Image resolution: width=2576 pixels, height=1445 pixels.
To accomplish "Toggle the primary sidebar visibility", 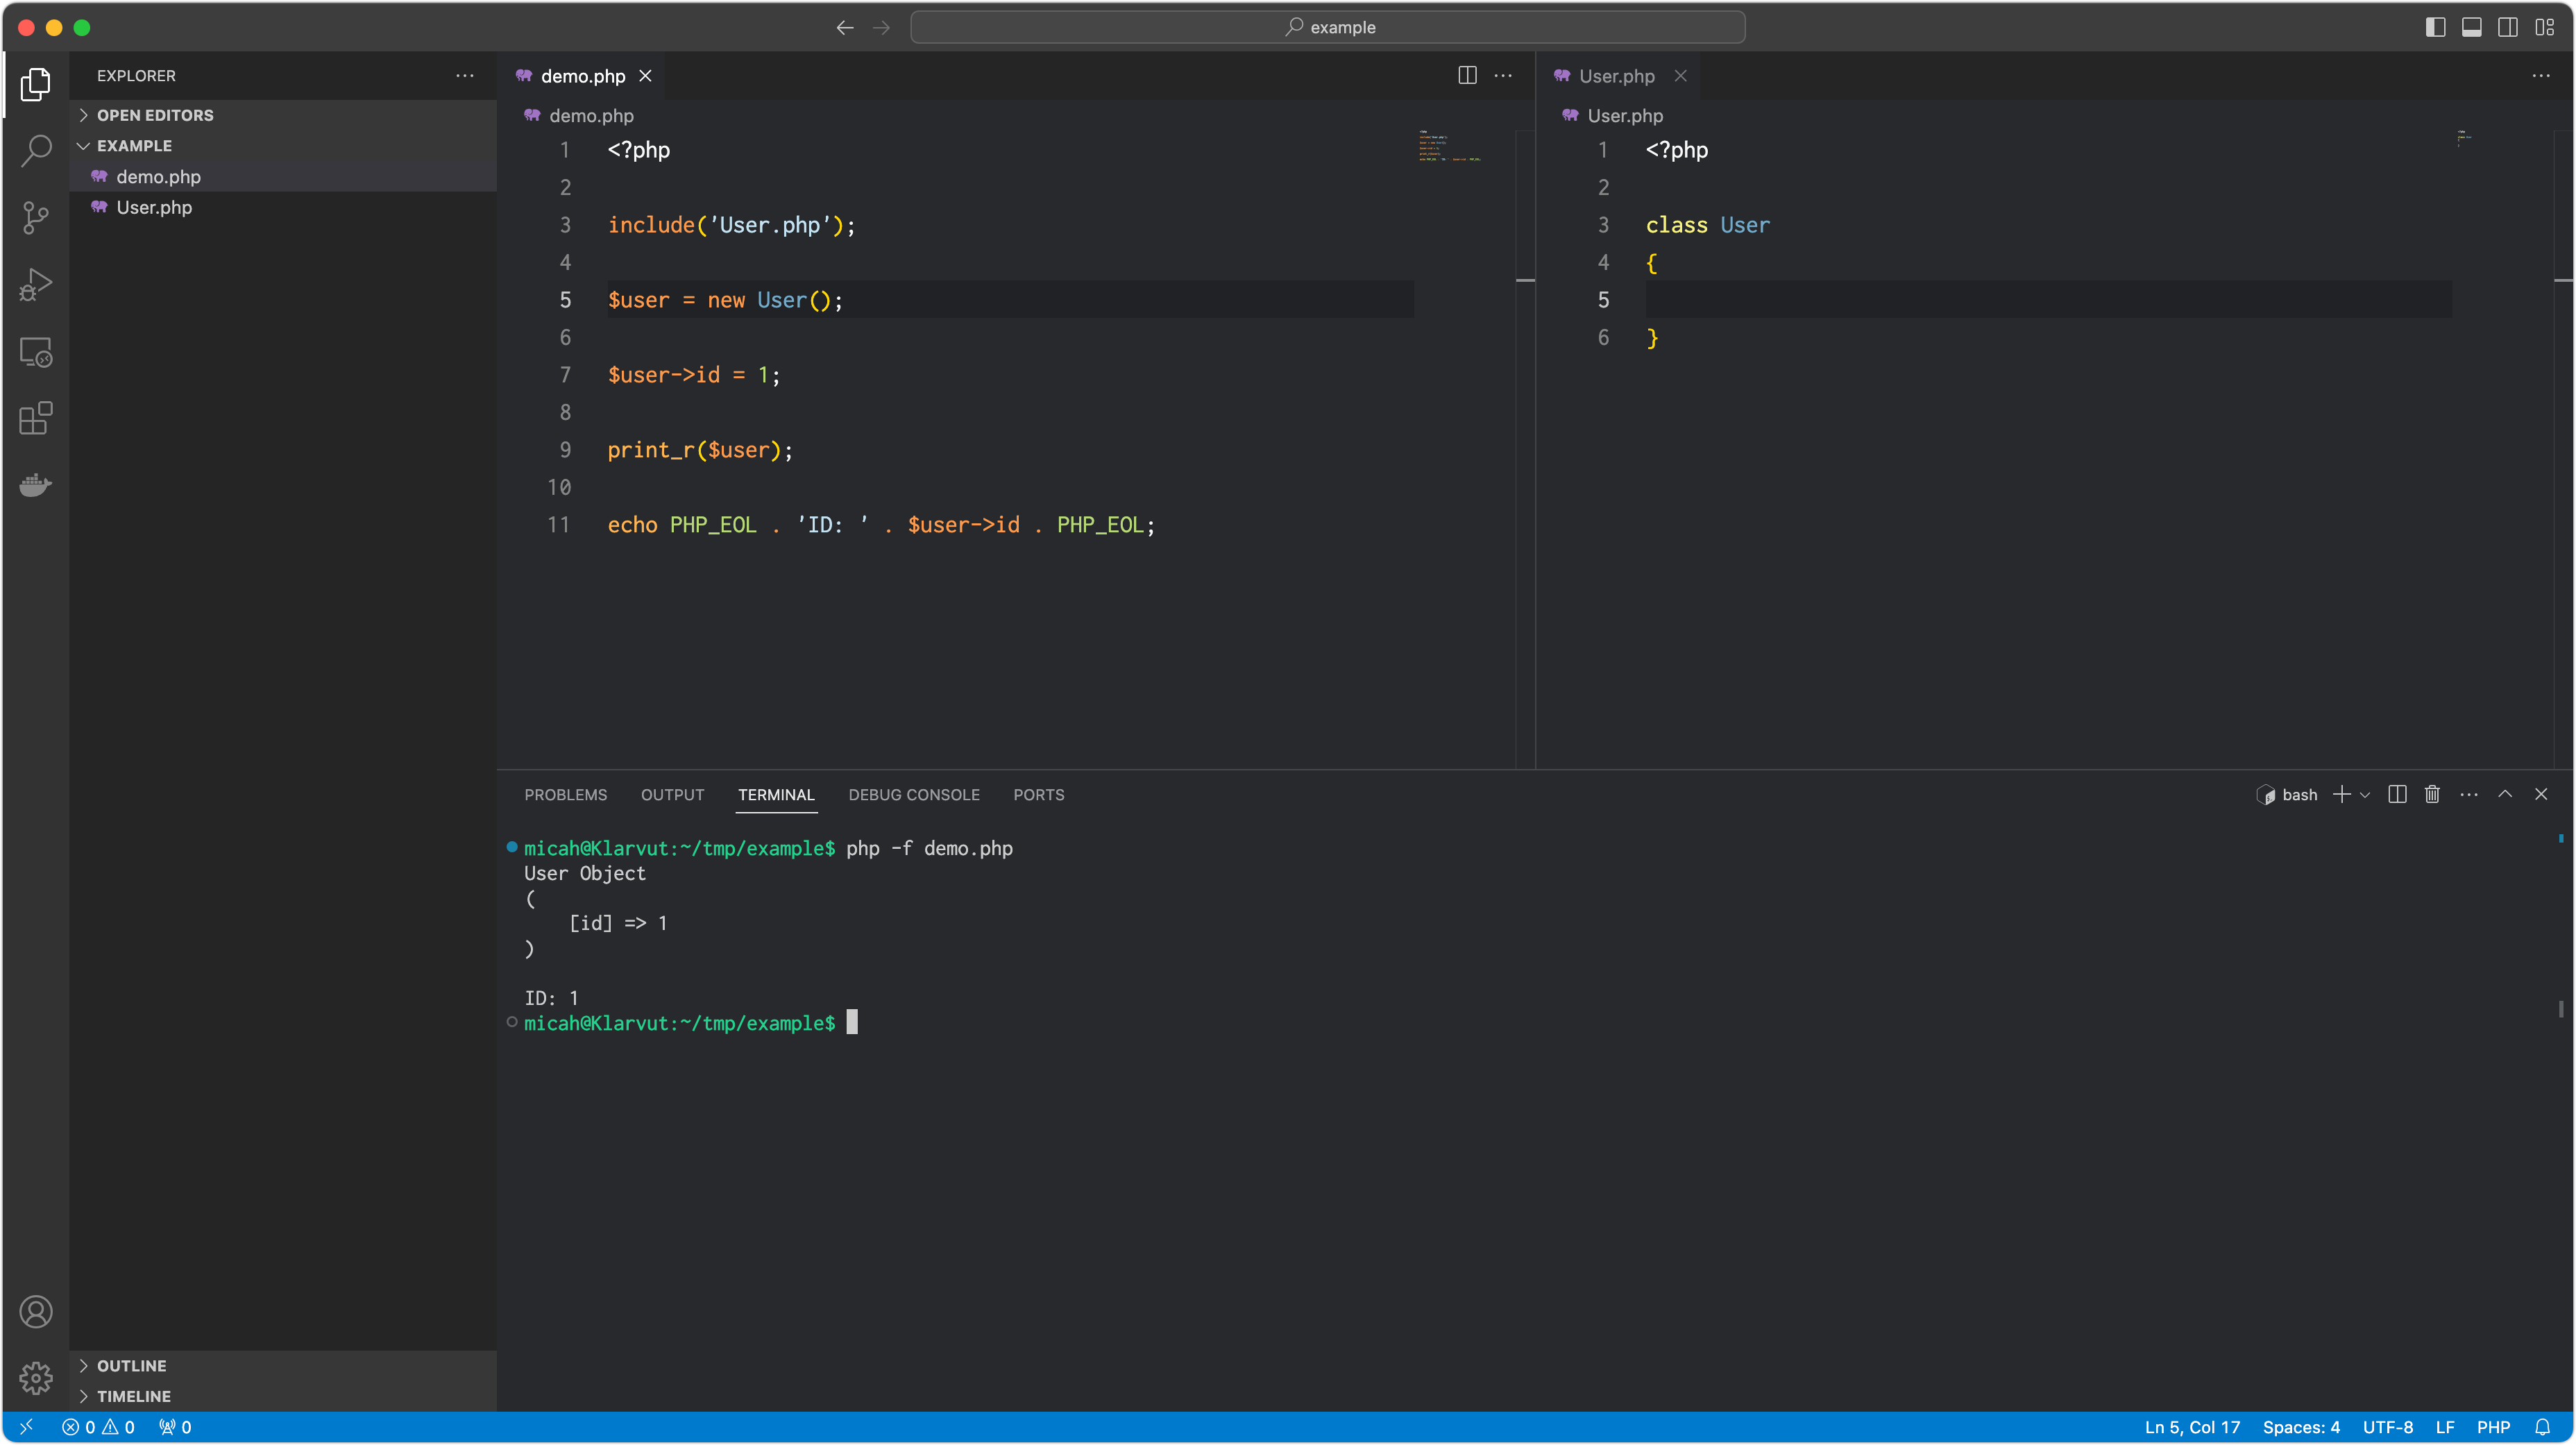I will coord(2434,27).
